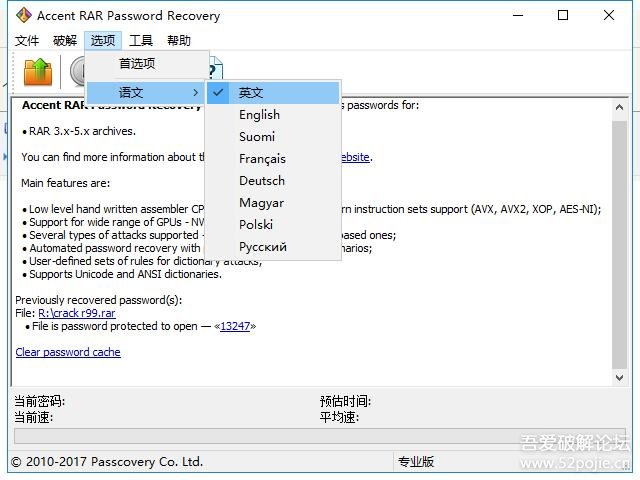Click Clear password cache link
The image size is (640, 480).
68,352
